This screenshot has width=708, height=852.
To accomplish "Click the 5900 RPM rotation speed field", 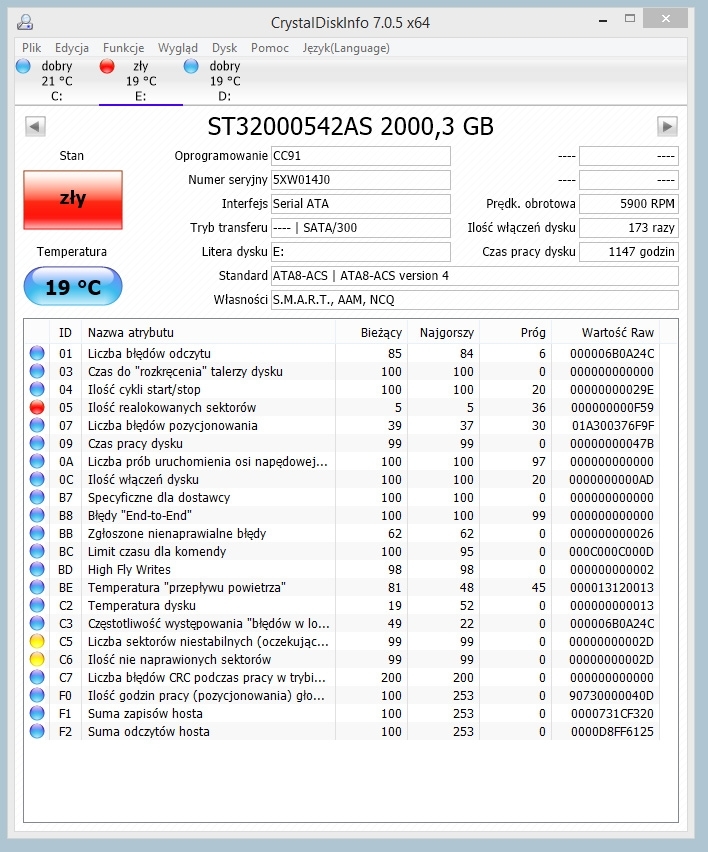I will point(629,204).
